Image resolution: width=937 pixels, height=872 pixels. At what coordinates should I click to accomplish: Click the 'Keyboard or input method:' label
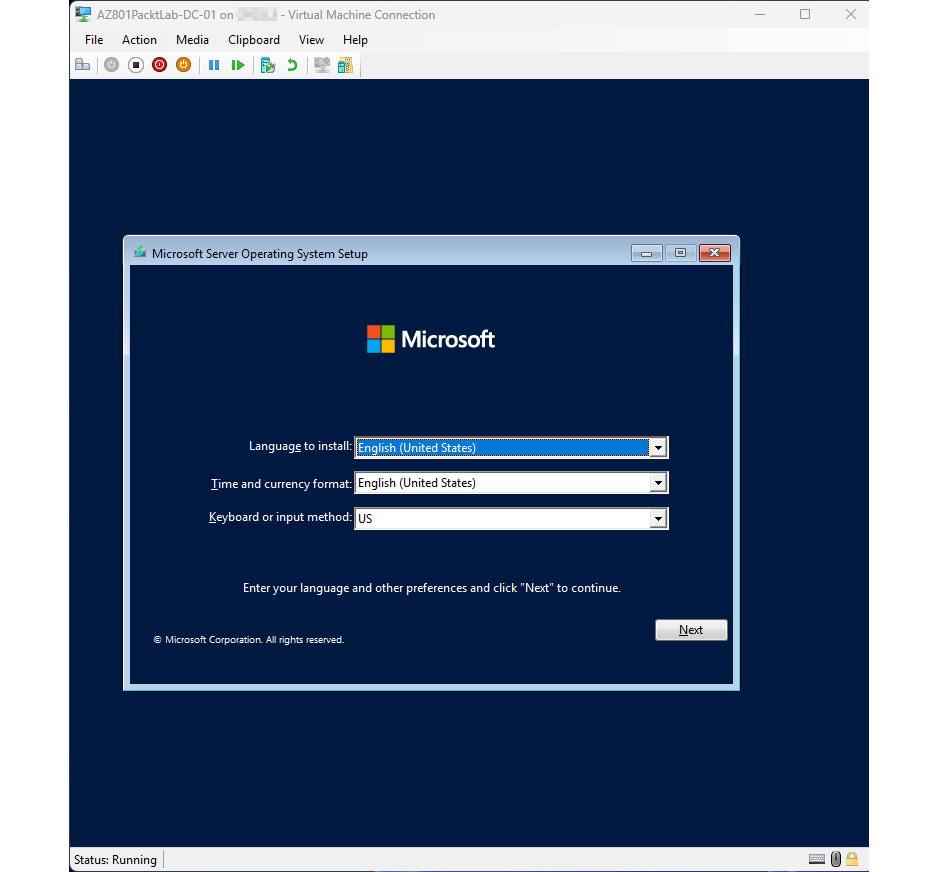pyautogui.click(x=280, y=517)
